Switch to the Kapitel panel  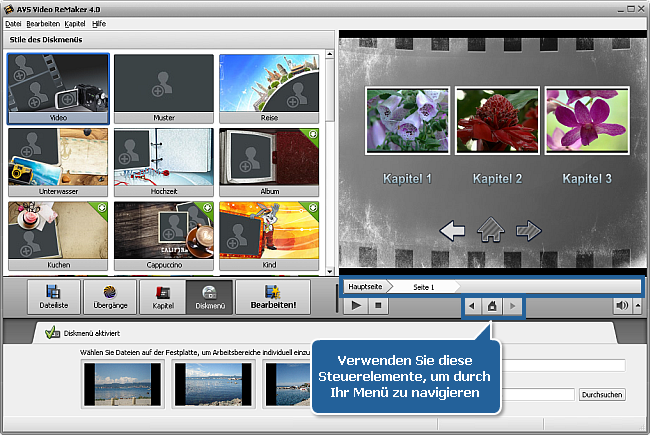(163, 298)
